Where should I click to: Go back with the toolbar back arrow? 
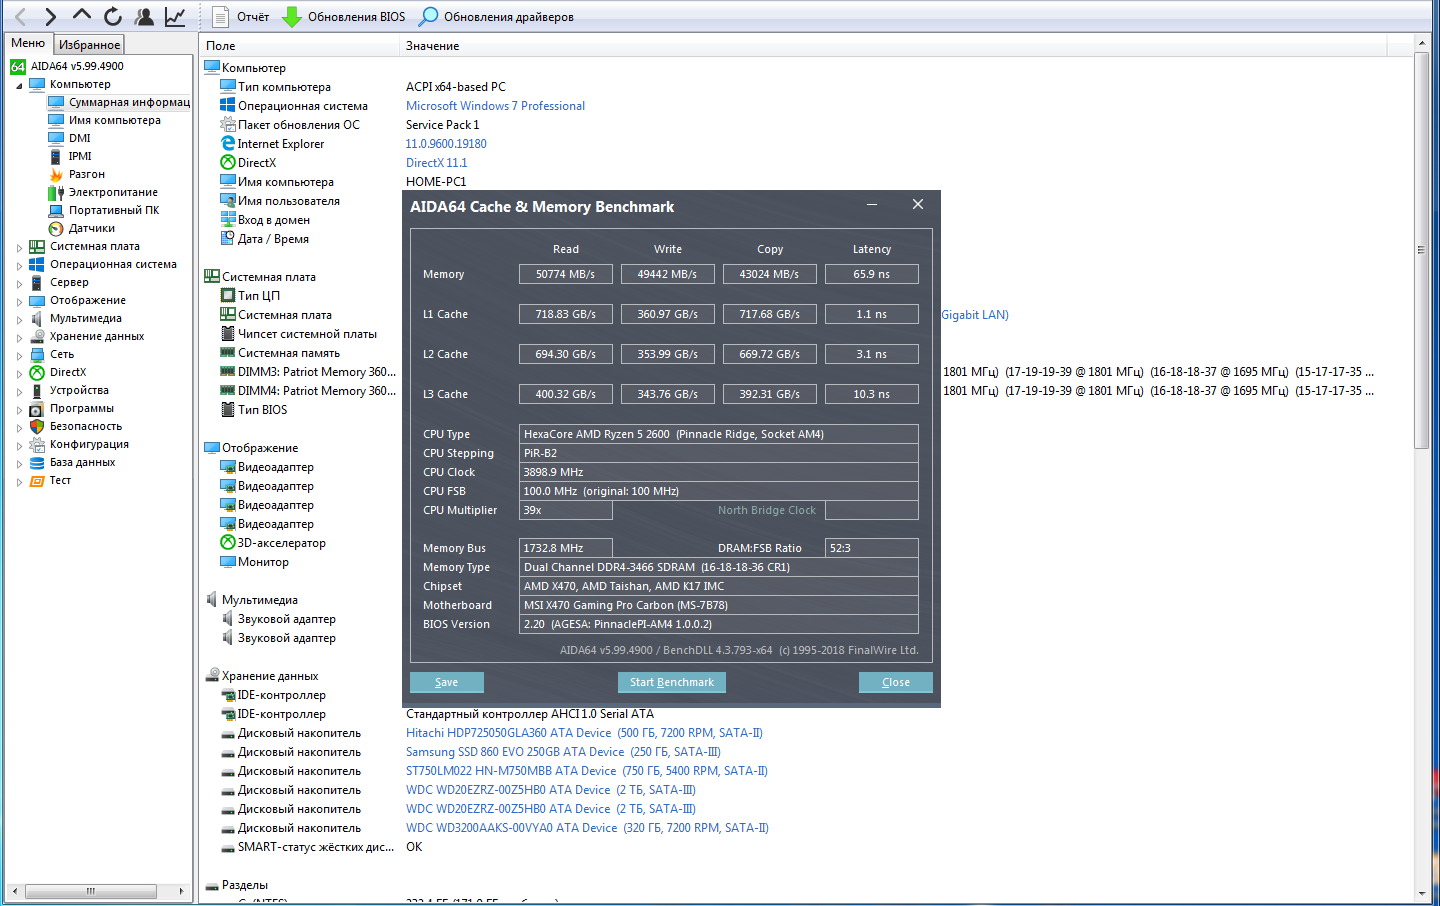click(x=21, y=16)
